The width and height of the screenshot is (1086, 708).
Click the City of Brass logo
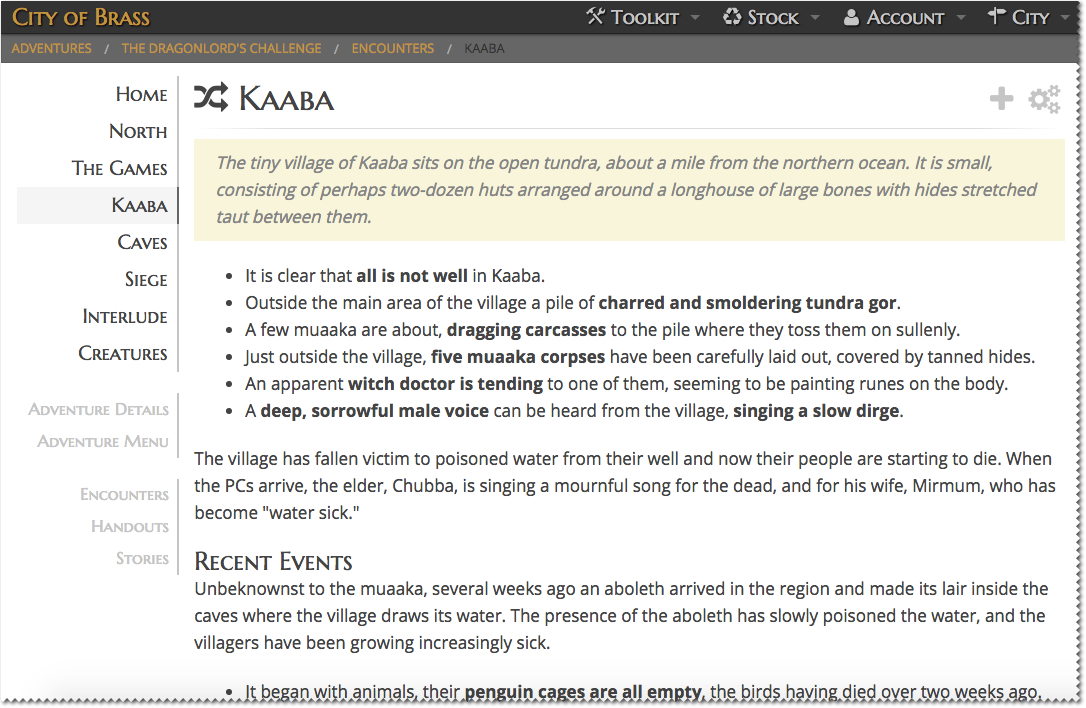click(81, 17)
